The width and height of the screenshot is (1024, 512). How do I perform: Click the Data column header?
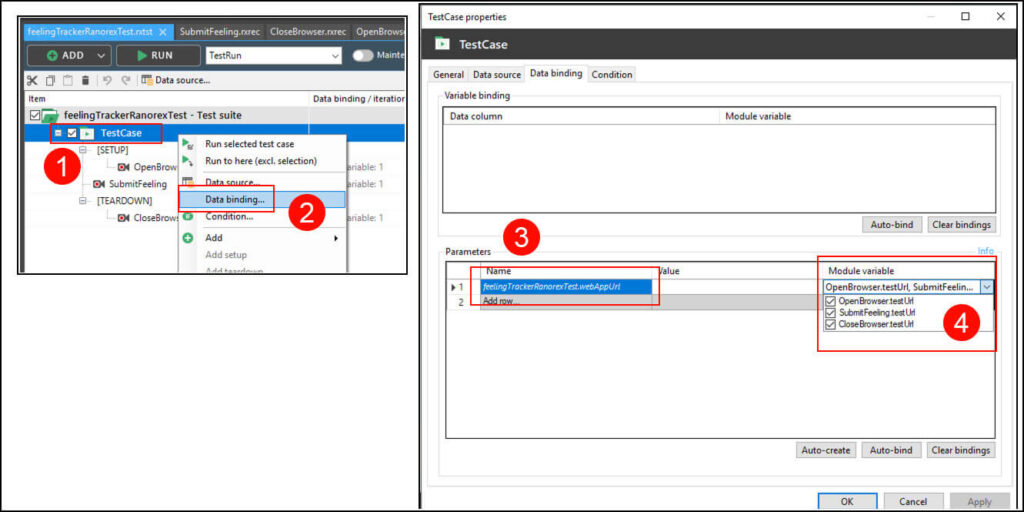(x=581, y=116)
